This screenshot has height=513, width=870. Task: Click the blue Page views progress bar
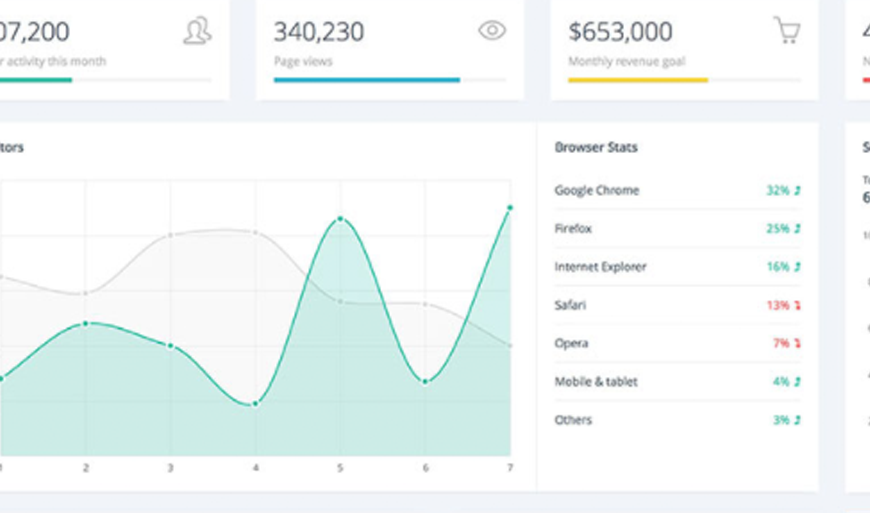[x=366, y=80]
